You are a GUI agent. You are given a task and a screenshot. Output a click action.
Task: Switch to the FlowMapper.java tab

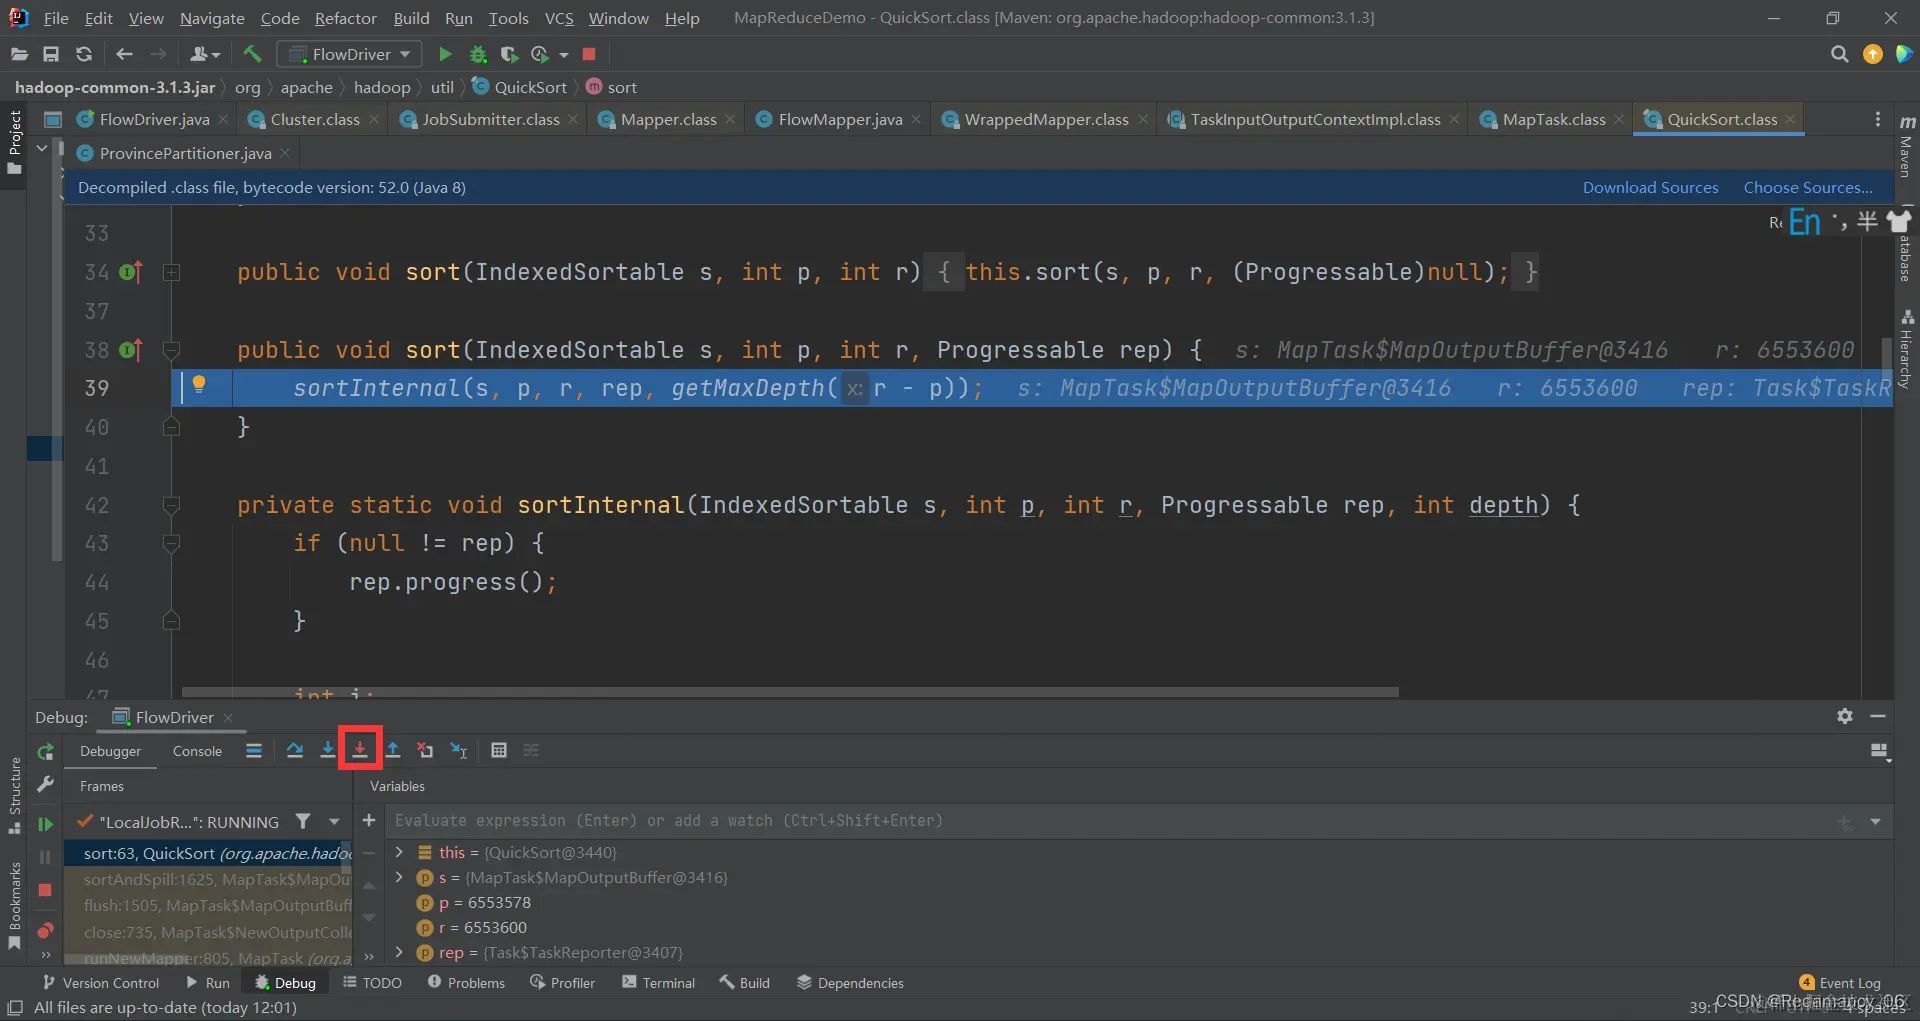[839, 119]
